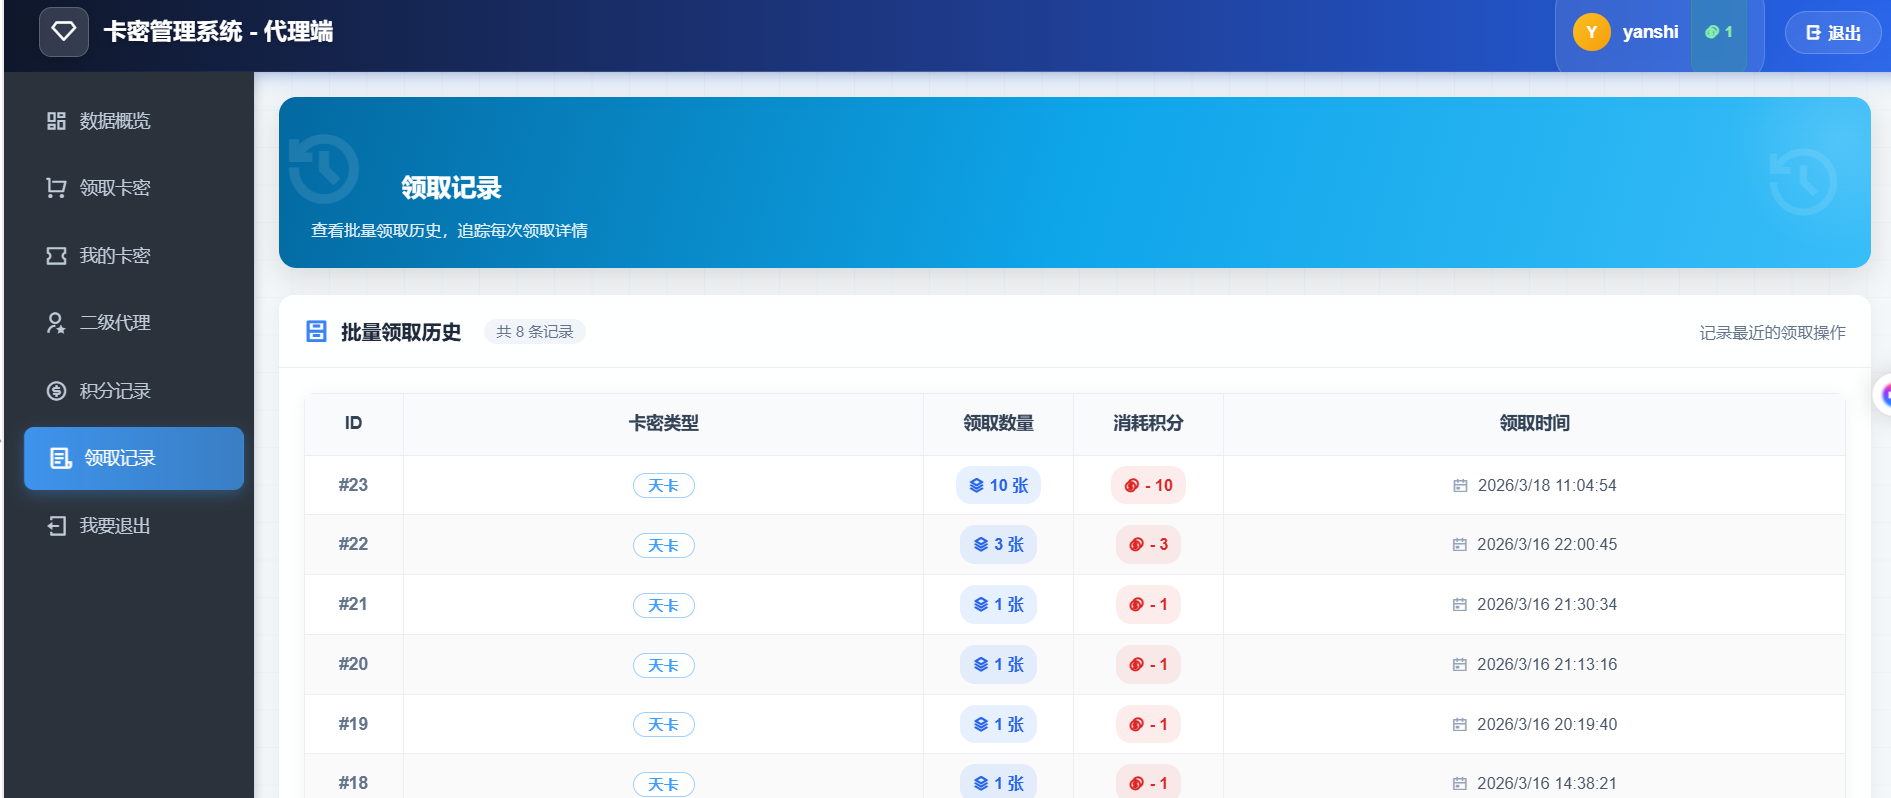The height and width of the screenshot is (798, 1891).
Task: Click the timestamp 2026/3/16 22:00:45
Action: click(1547, 544)
